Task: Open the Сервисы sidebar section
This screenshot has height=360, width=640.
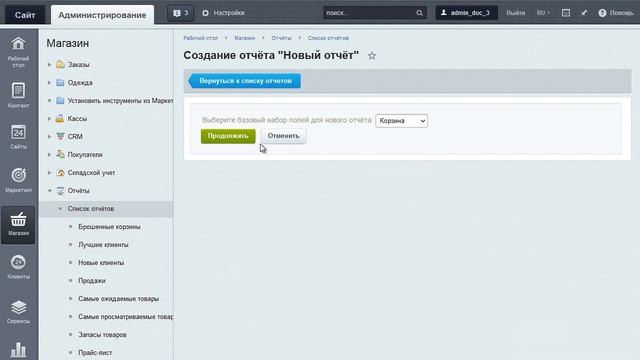Action: tap(18, 311)
